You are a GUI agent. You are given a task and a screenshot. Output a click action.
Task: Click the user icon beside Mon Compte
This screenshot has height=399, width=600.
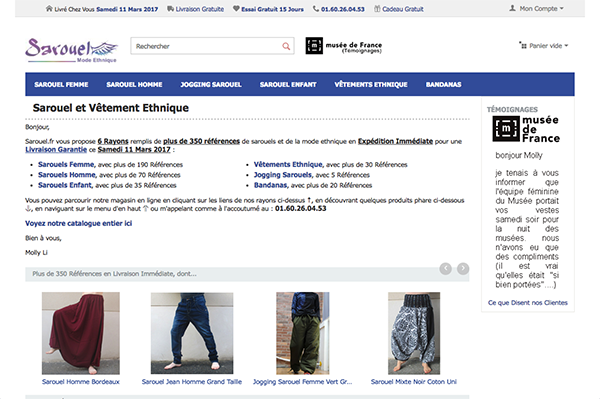pos(512,8)
